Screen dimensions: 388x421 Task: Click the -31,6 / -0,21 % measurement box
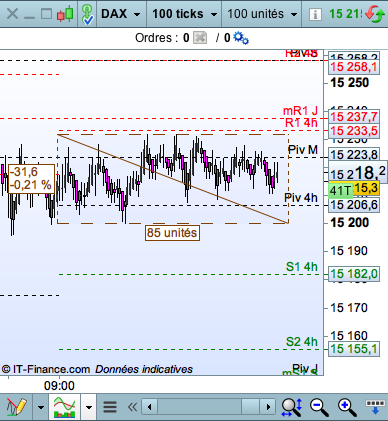(31, 179)
